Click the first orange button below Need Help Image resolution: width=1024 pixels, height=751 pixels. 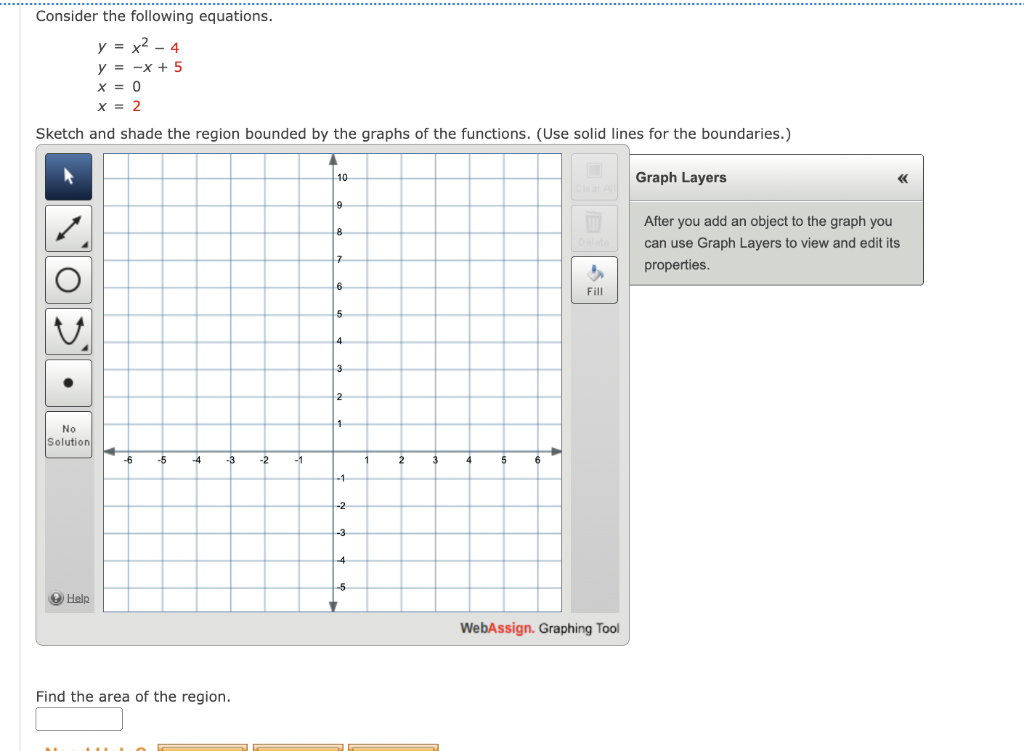203,747
